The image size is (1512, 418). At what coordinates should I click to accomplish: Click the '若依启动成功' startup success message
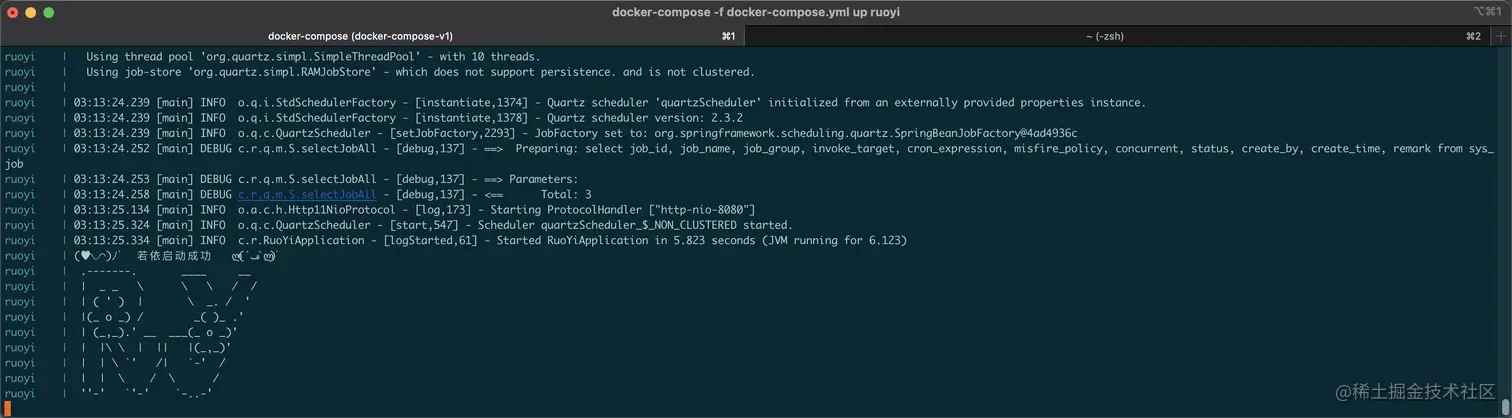pyautogui.click(x=173, y=256)
